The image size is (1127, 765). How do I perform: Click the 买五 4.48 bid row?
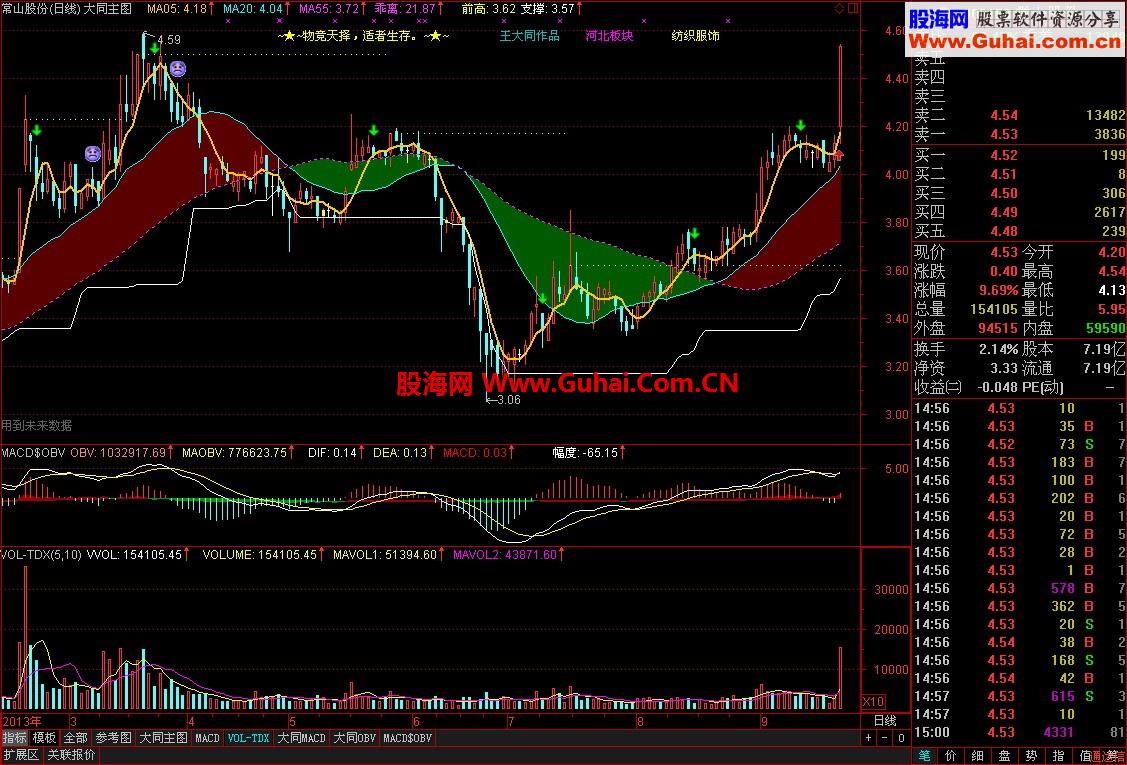(x=1019, y=231)
